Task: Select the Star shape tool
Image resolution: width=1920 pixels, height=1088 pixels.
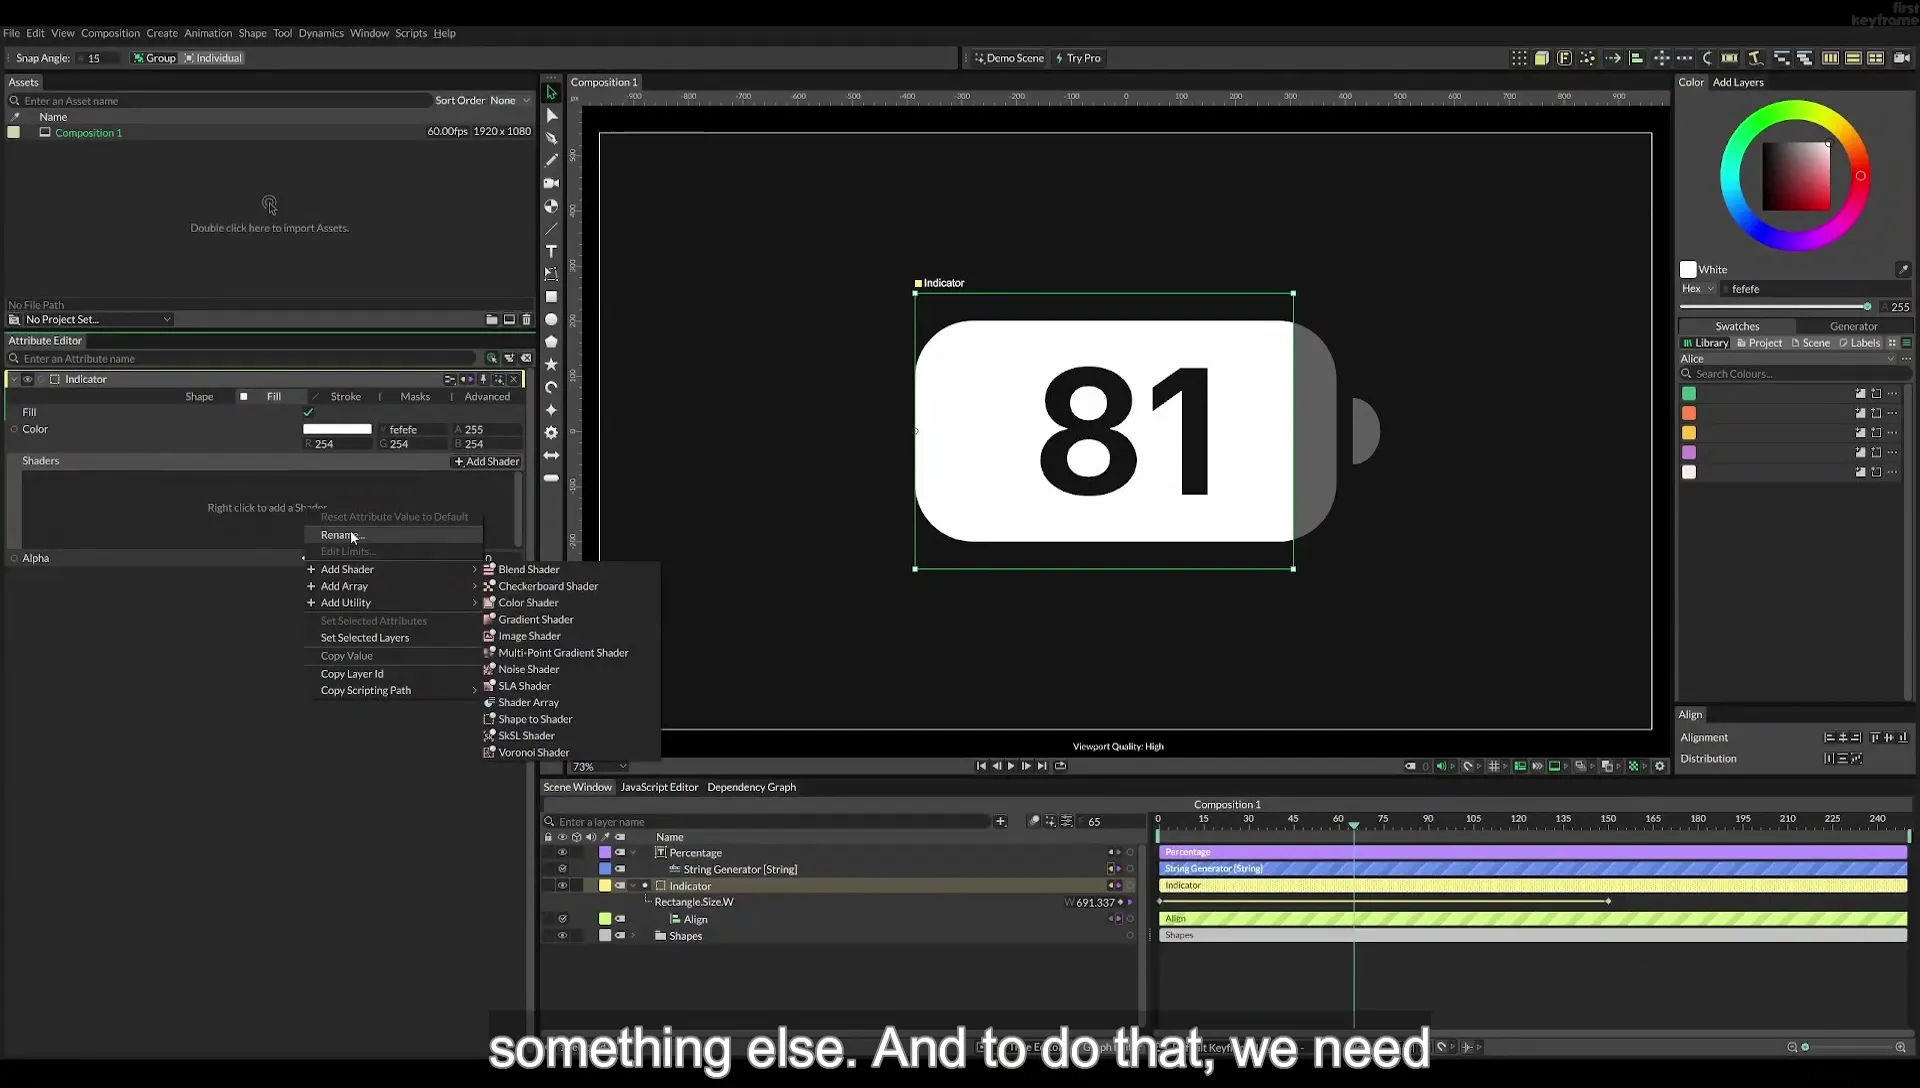Action: point(551,364)
